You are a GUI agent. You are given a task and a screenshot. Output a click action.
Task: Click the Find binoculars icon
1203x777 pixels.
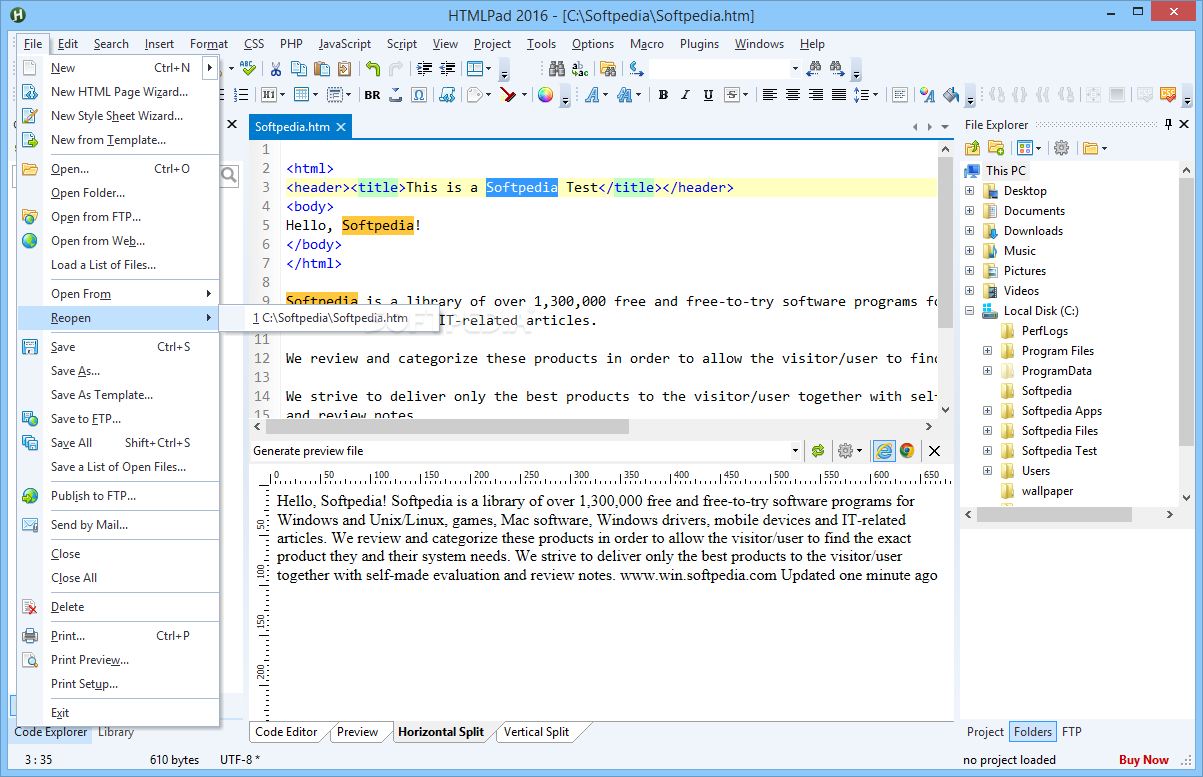[x=557, y=69]
